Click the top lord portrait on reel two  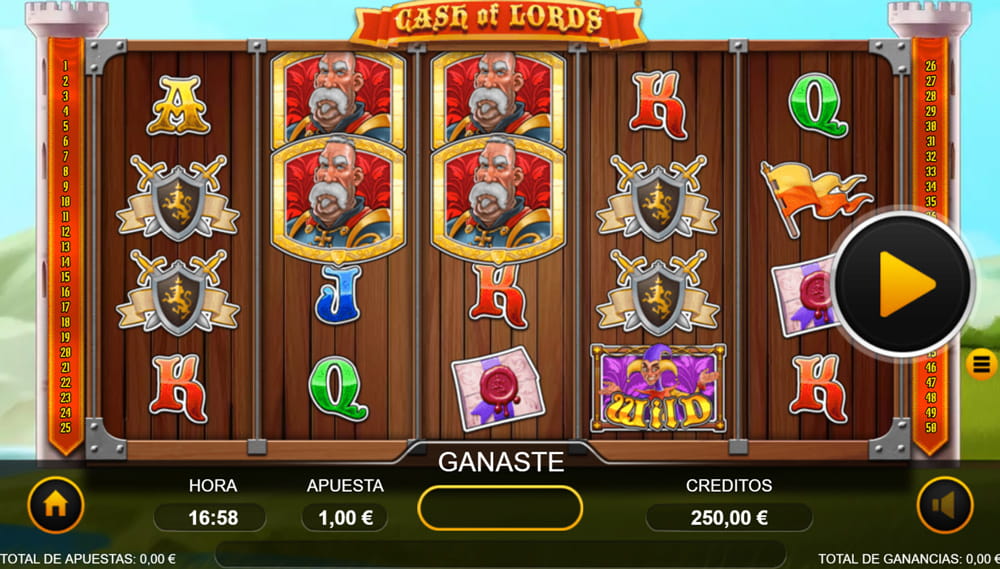click(x=338, y=100)
